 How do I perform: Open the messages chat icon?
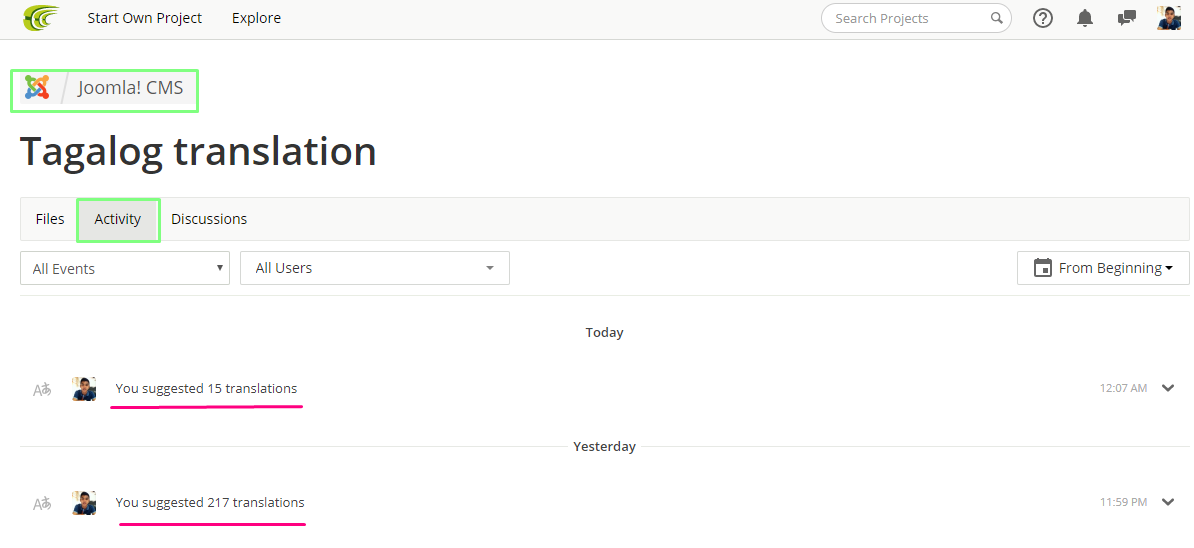[1127, 18]
